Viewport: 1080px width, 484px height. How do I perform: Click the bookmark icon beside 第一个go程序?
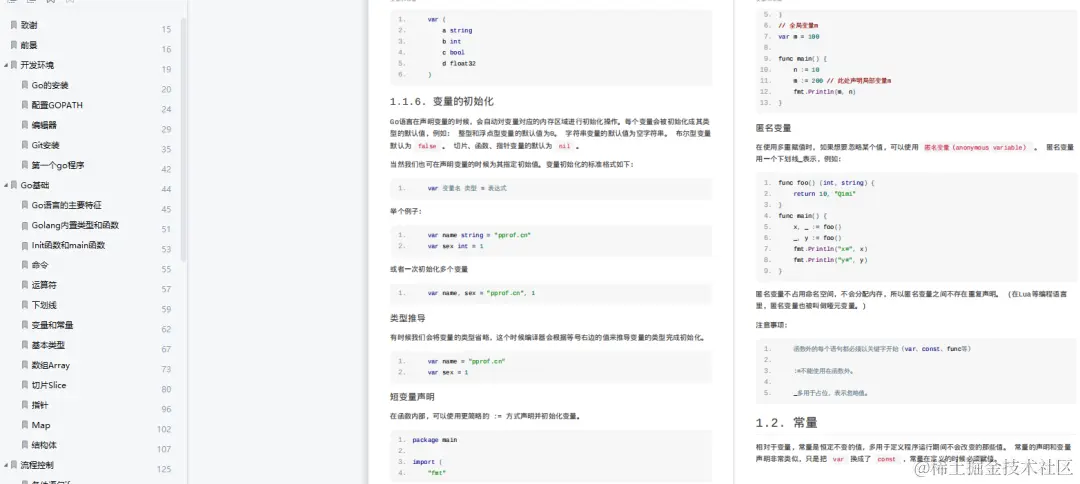click(25, 165)
